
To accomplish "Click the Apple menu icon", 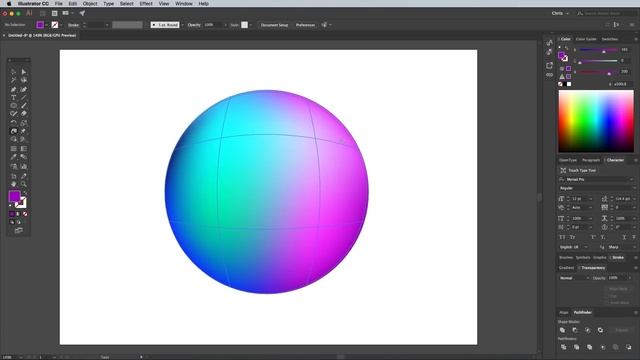I will click(x=9, y=4).
